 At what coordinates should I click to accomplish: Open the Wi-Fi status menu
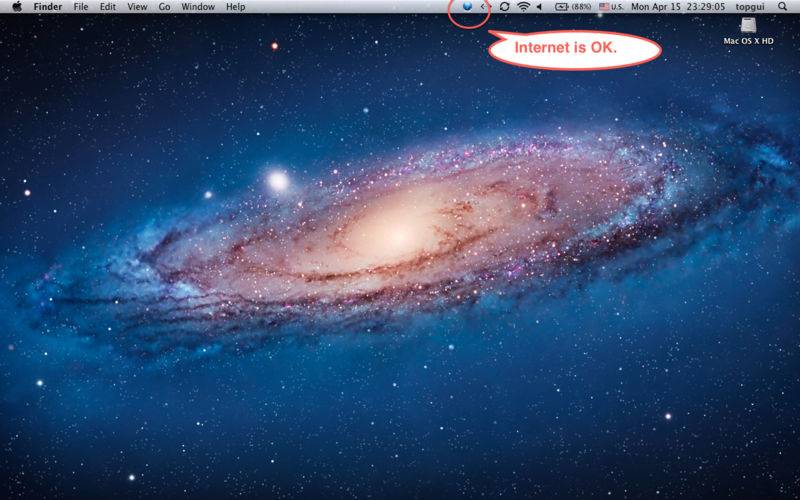pyautogui.click(x=523, y=7)
